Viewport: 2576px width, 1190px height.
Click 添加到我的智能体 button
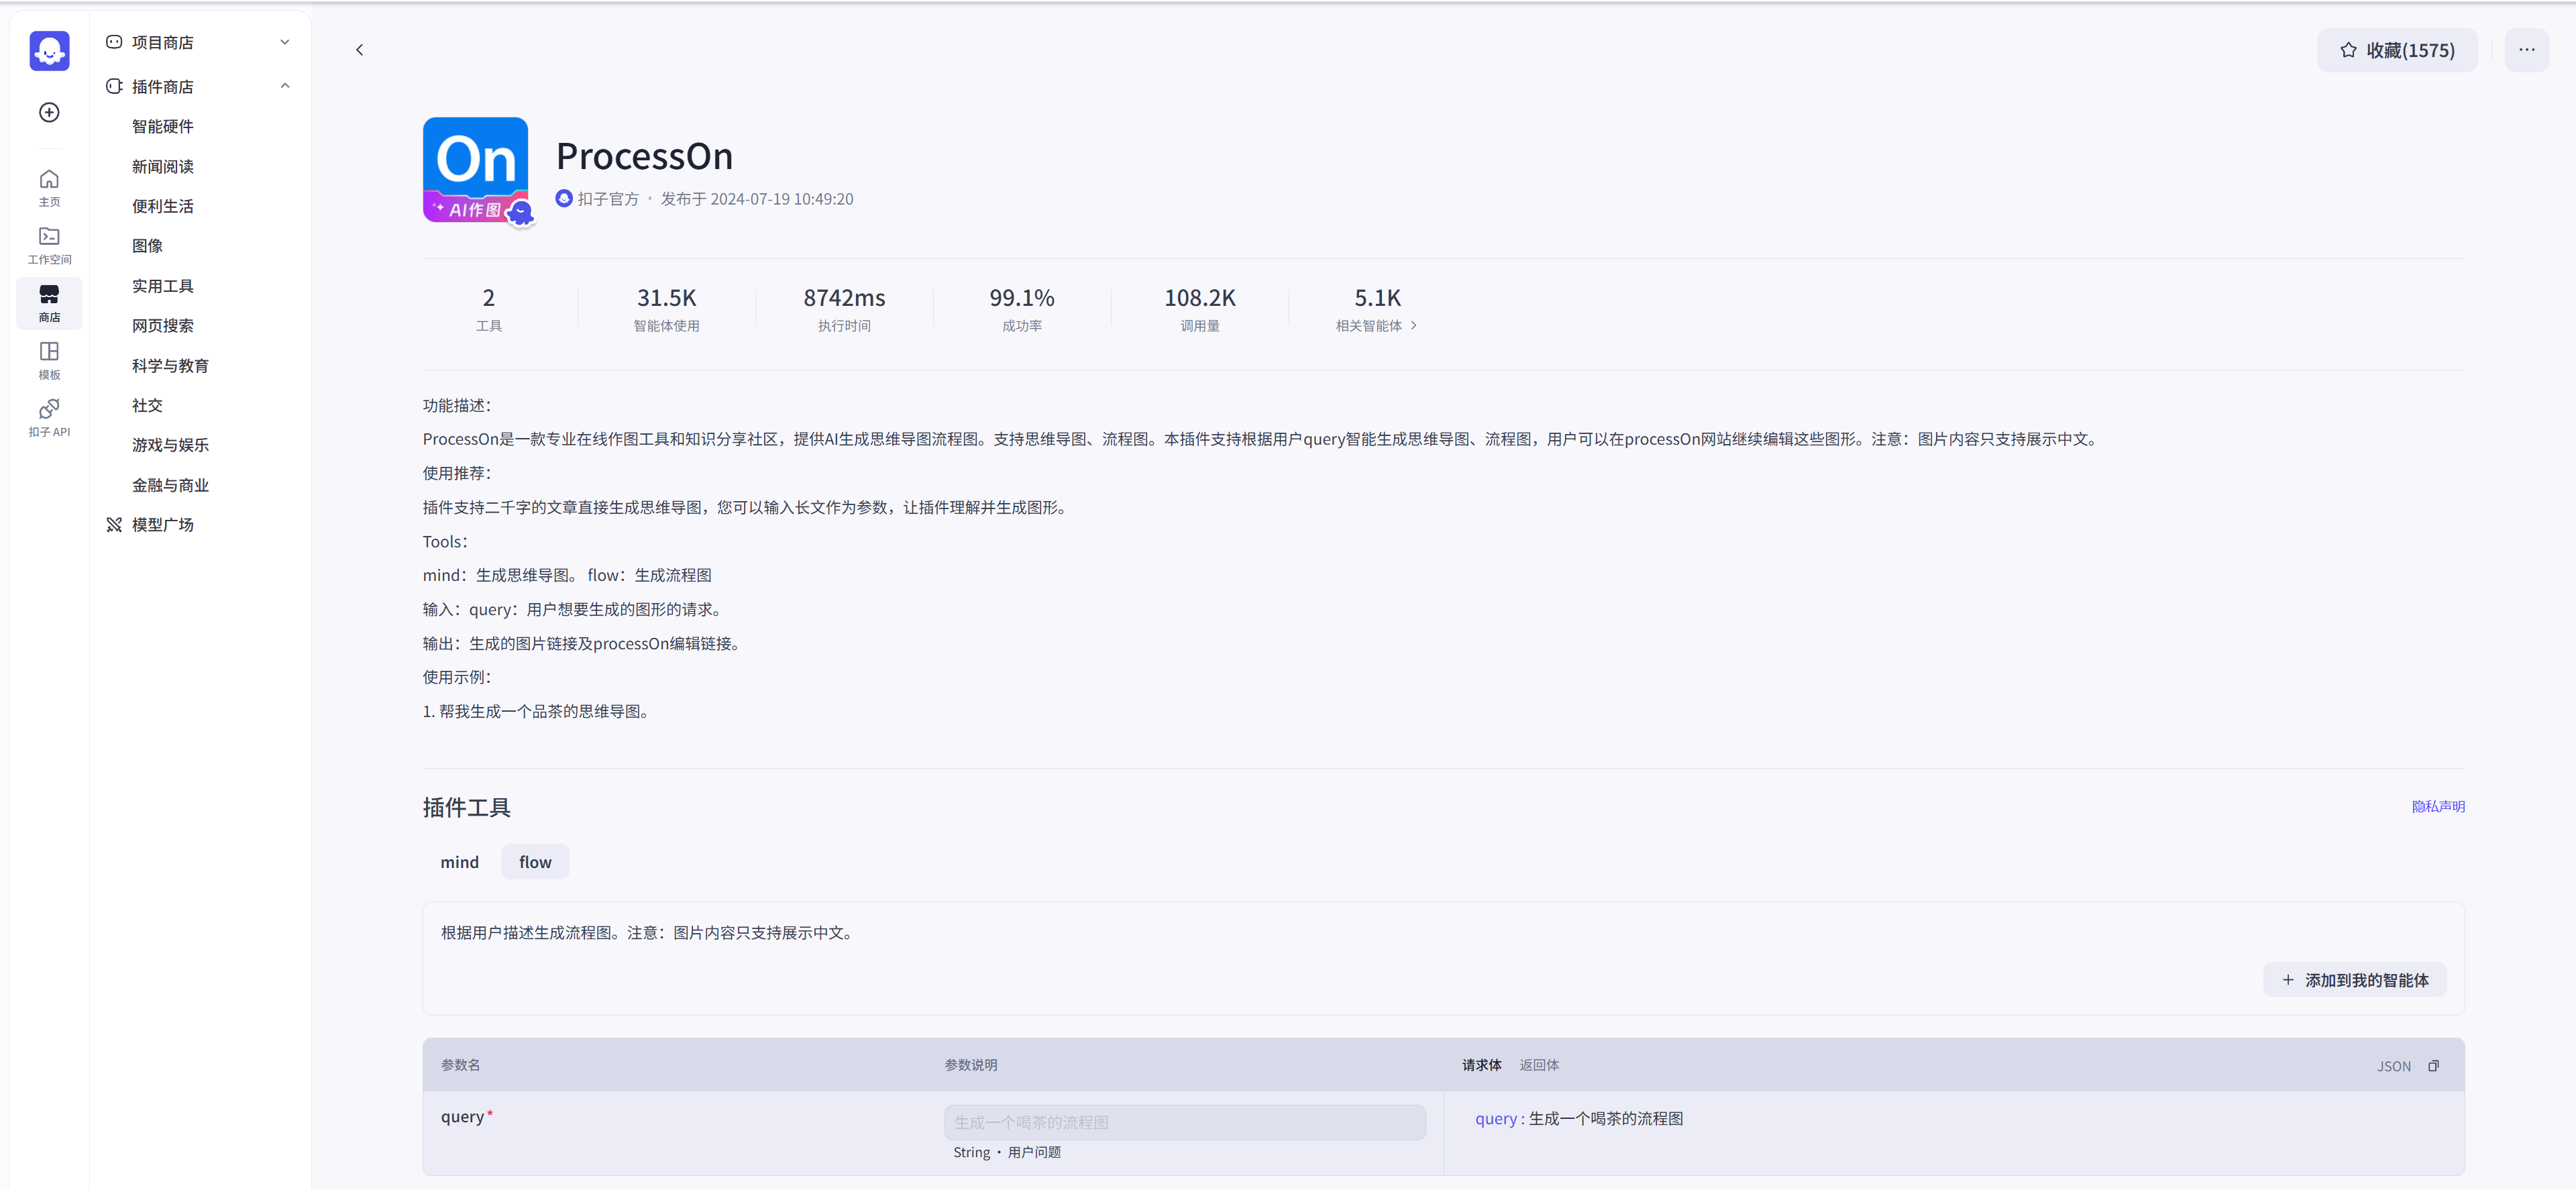[2354, 980]
